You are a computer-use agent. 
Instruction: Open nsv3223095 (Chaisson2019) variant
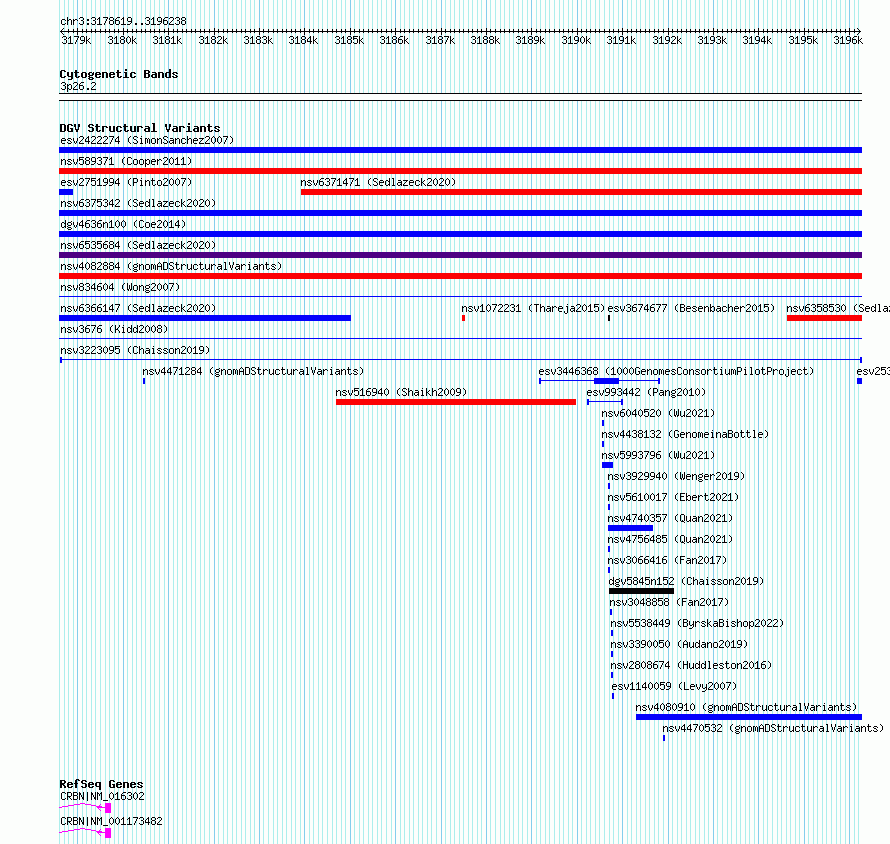point(135,350)
